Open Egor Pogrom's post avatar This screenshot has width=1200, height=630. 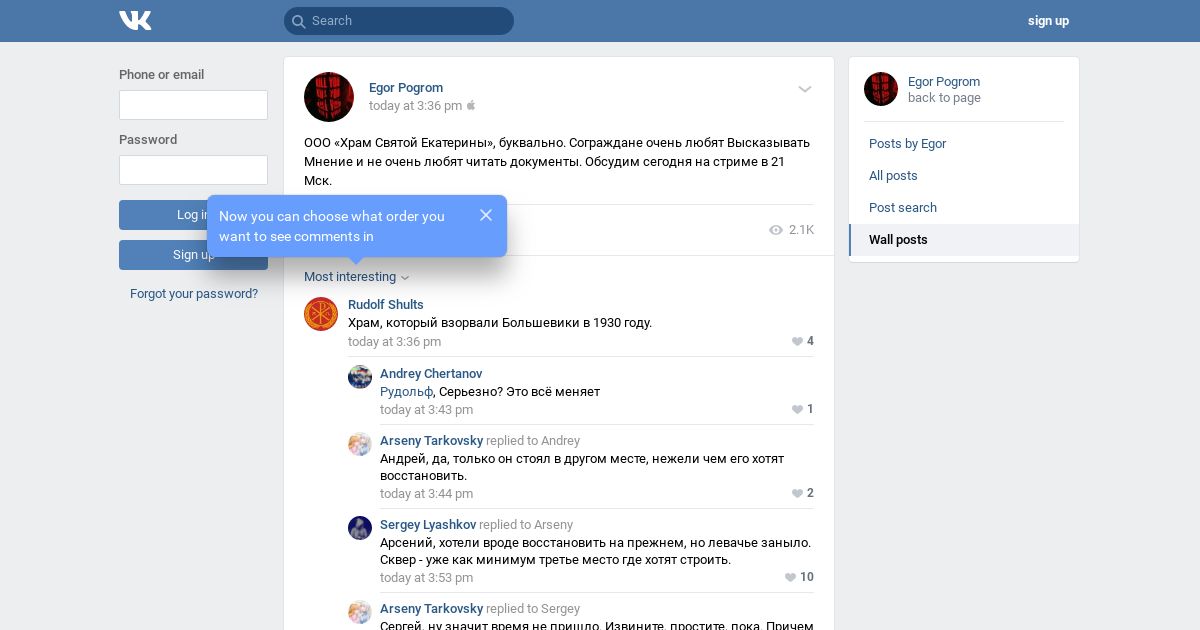(x=329, y=97)
